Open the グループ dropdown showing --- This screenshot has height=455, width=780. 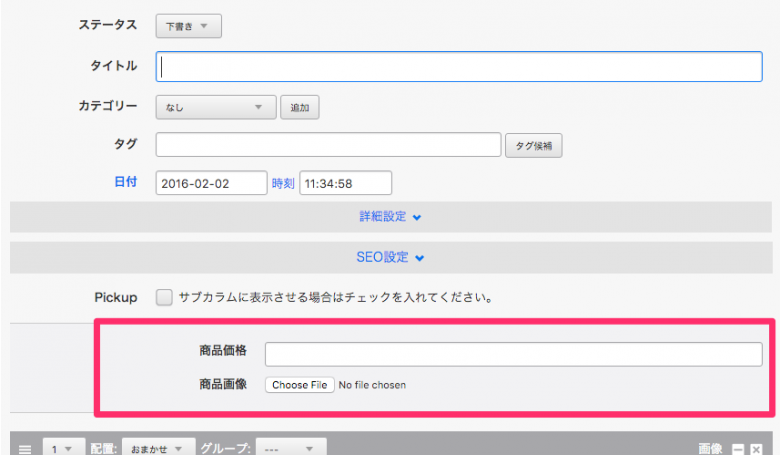(x=291, y=448)
